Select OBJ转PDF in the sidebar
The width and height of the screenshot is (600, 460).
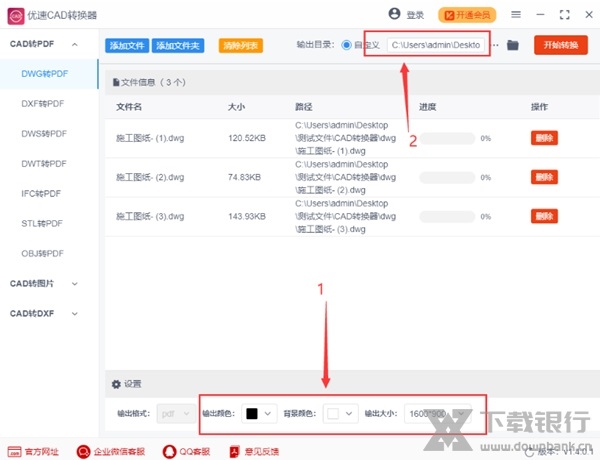(x=42, y=253)
